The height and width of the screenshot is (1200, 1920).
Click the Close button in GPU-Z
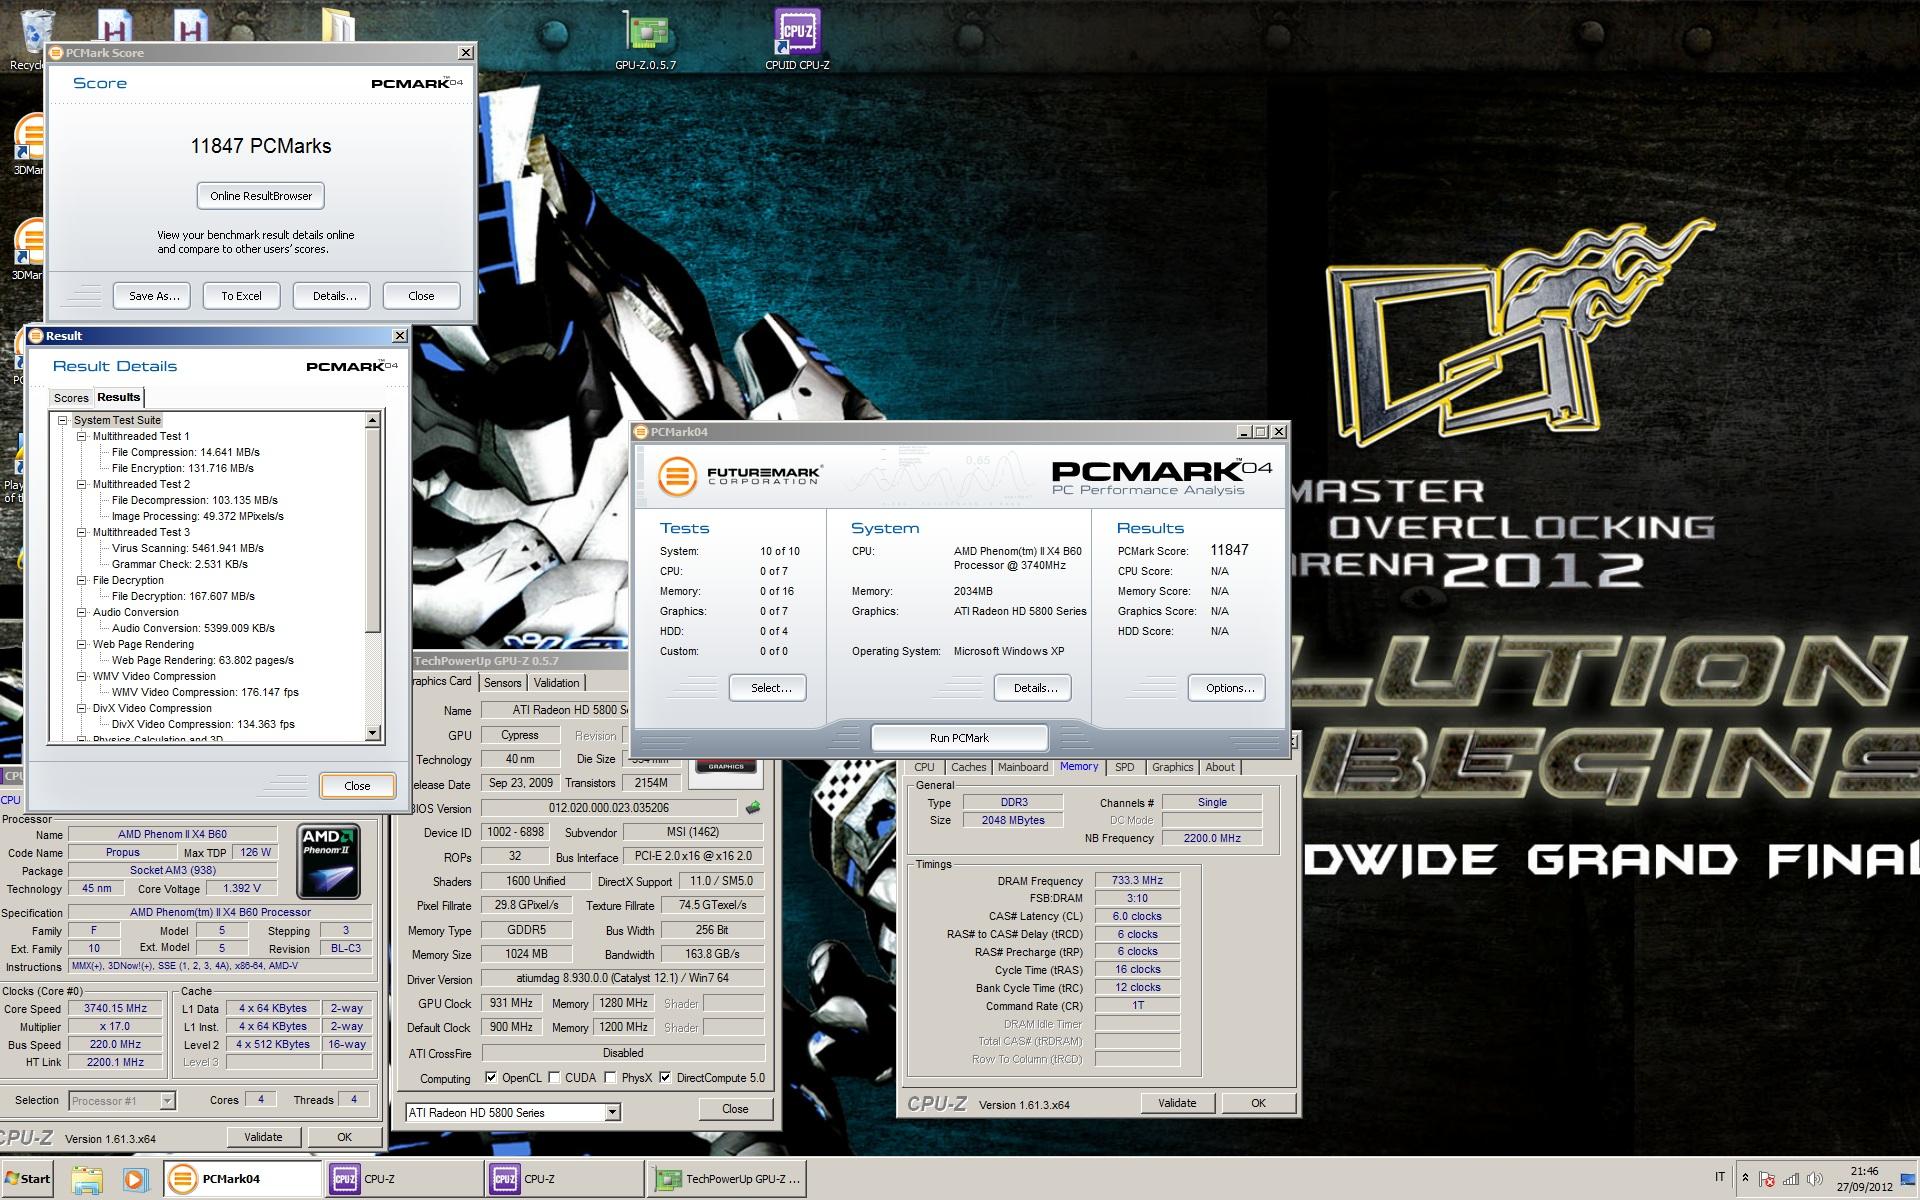point(735,1109)
